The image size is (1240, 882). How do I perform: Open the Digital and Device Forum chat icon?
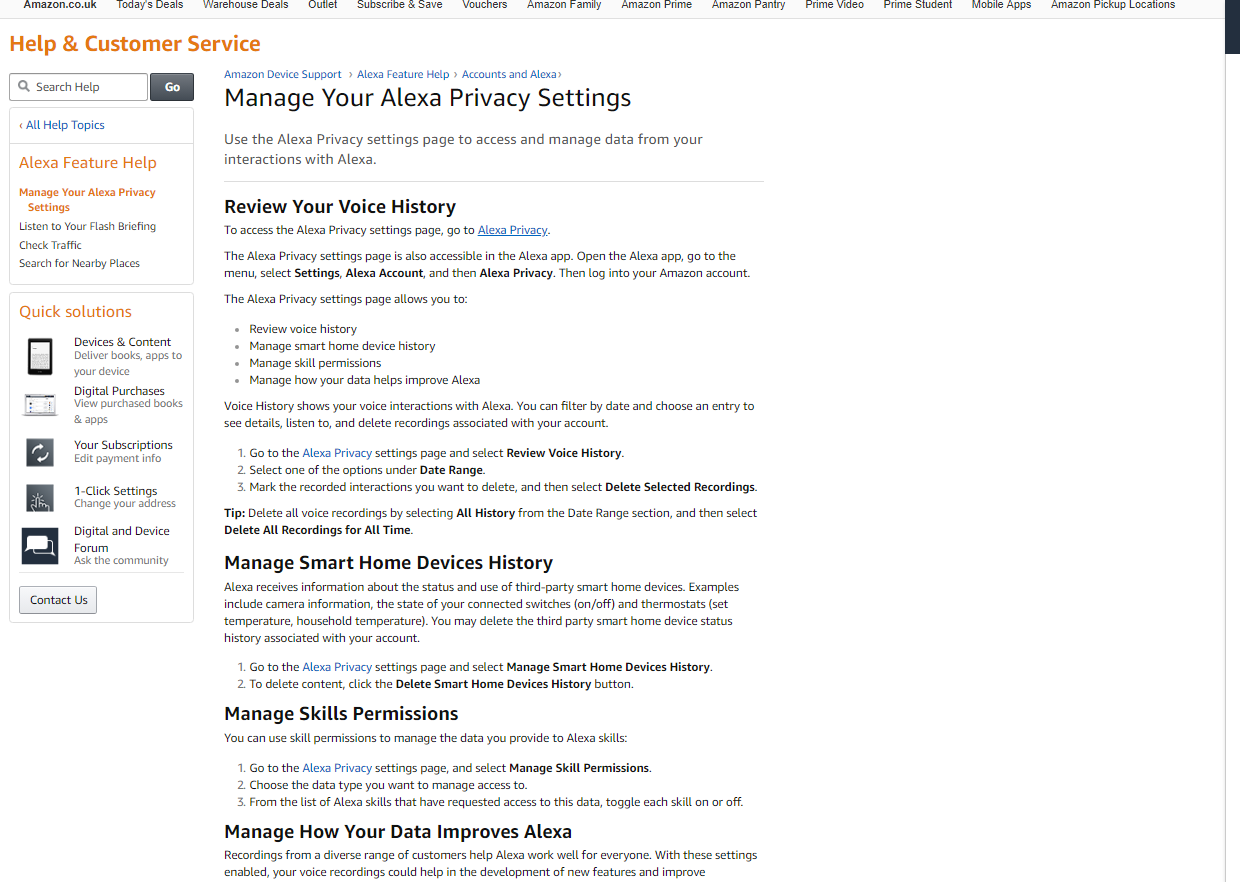click(40, 546)
